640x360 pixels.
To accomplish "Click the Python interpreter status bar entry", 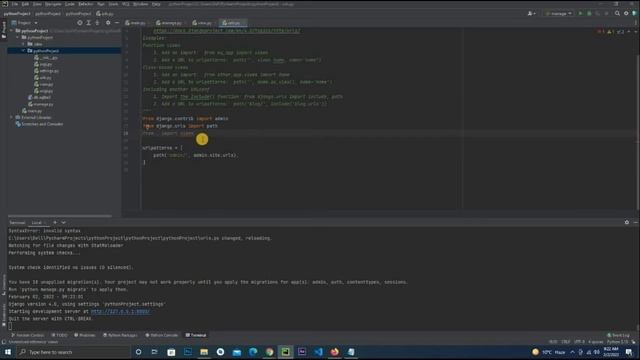I will [618, 342].
